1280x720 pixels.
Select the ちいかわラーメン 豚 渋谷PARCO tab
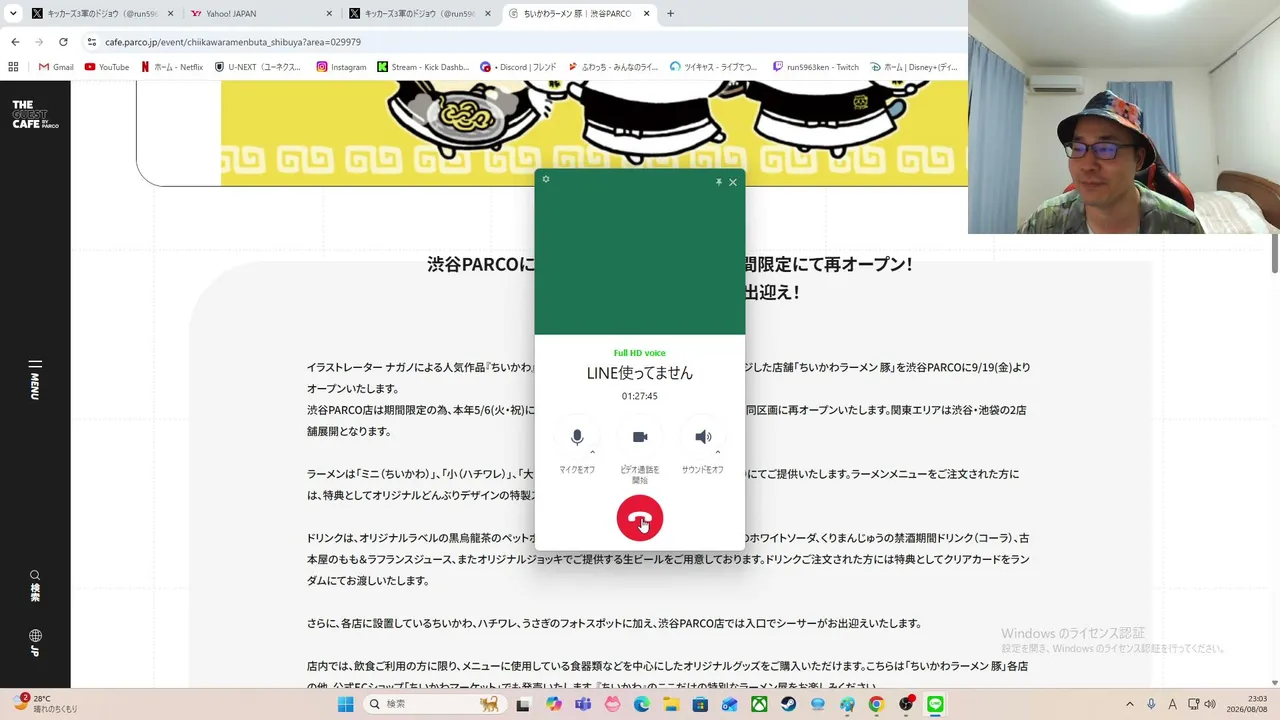point(579,14)
